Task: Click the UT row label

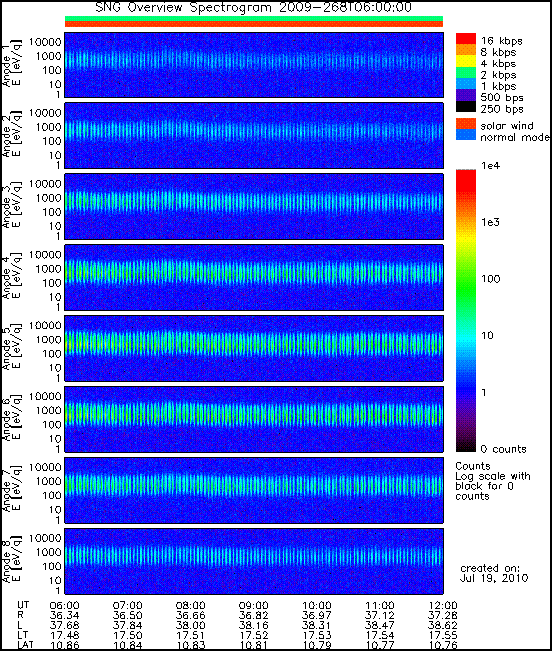Action: pyautogui.click(x=23, y=605)
